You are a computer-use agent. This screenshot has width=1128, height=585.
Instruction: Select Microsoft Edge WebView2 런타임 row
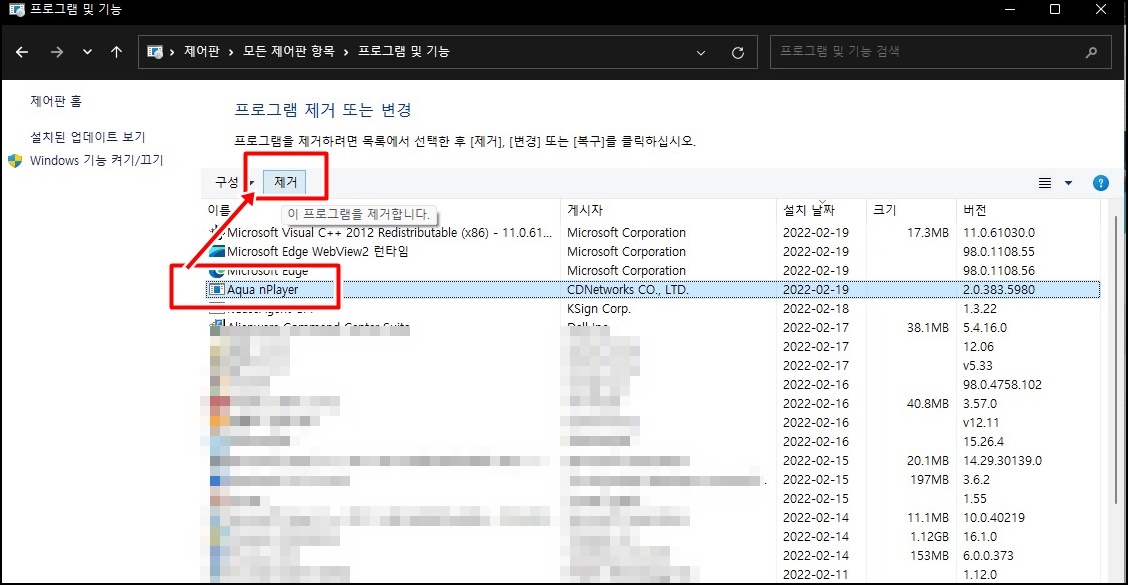[x=652, y=252]
